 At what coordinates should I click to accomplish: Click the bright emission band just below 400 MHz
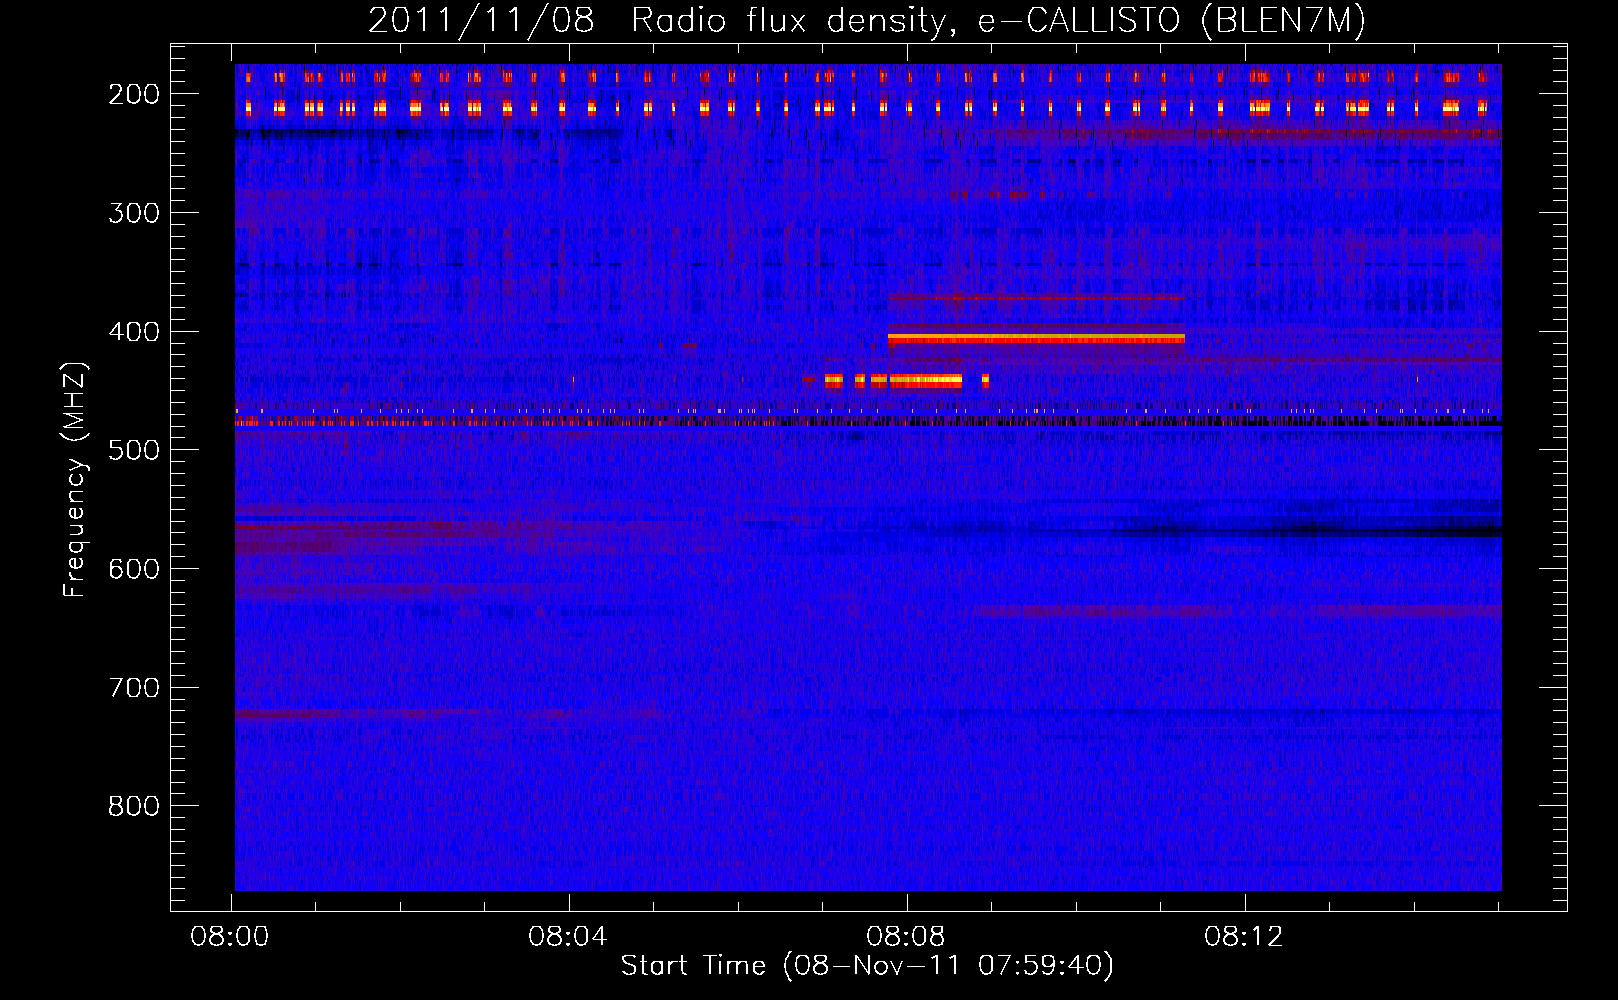coord(1036,339)
